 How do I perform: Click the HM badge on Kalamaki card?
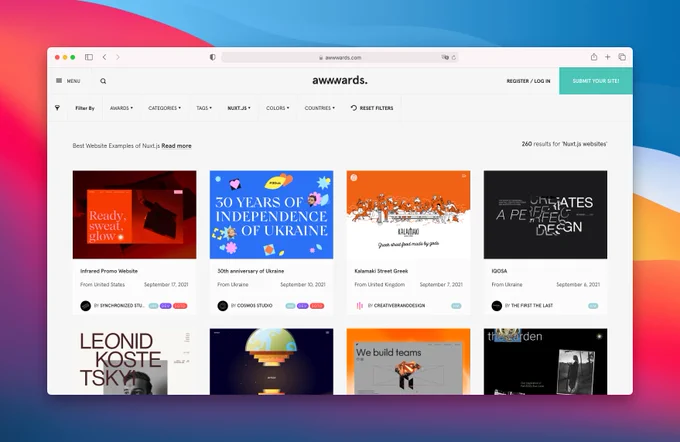(456, 306)
